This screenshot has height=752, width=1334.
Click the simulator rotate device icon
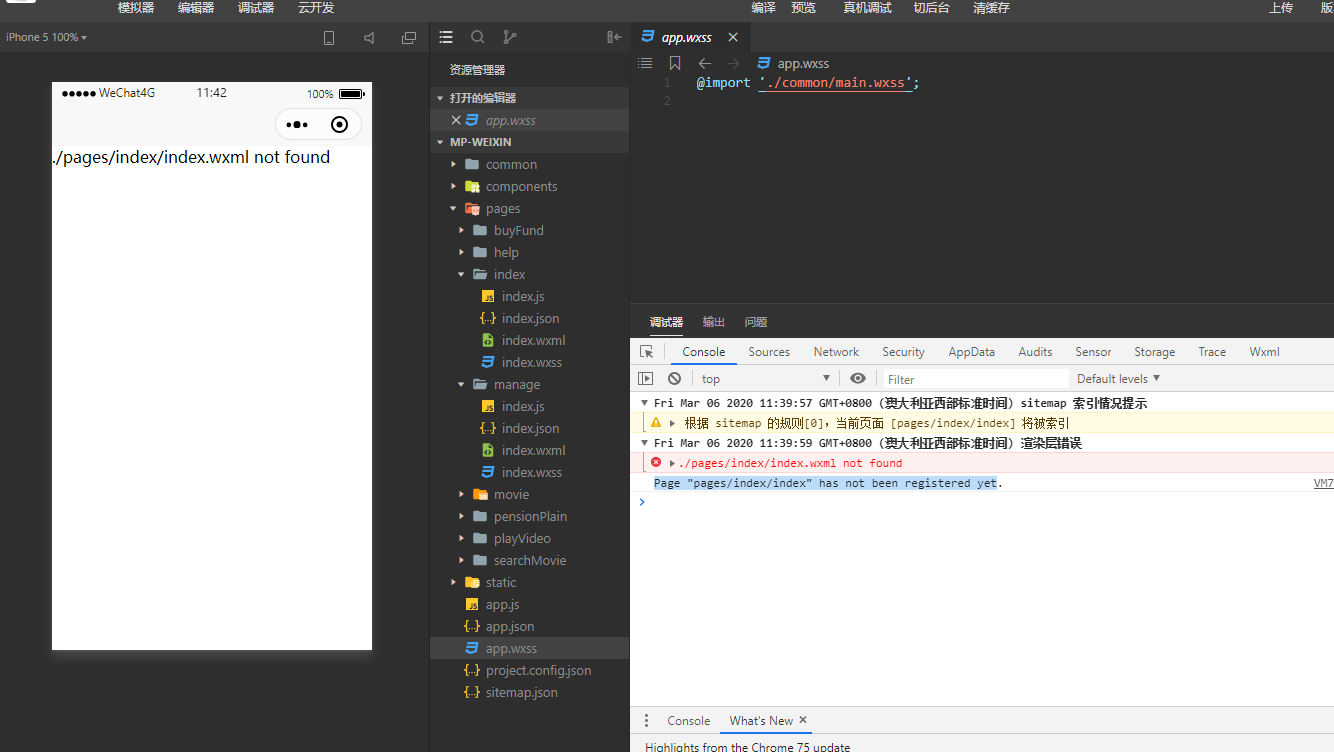tap(329, 38)
